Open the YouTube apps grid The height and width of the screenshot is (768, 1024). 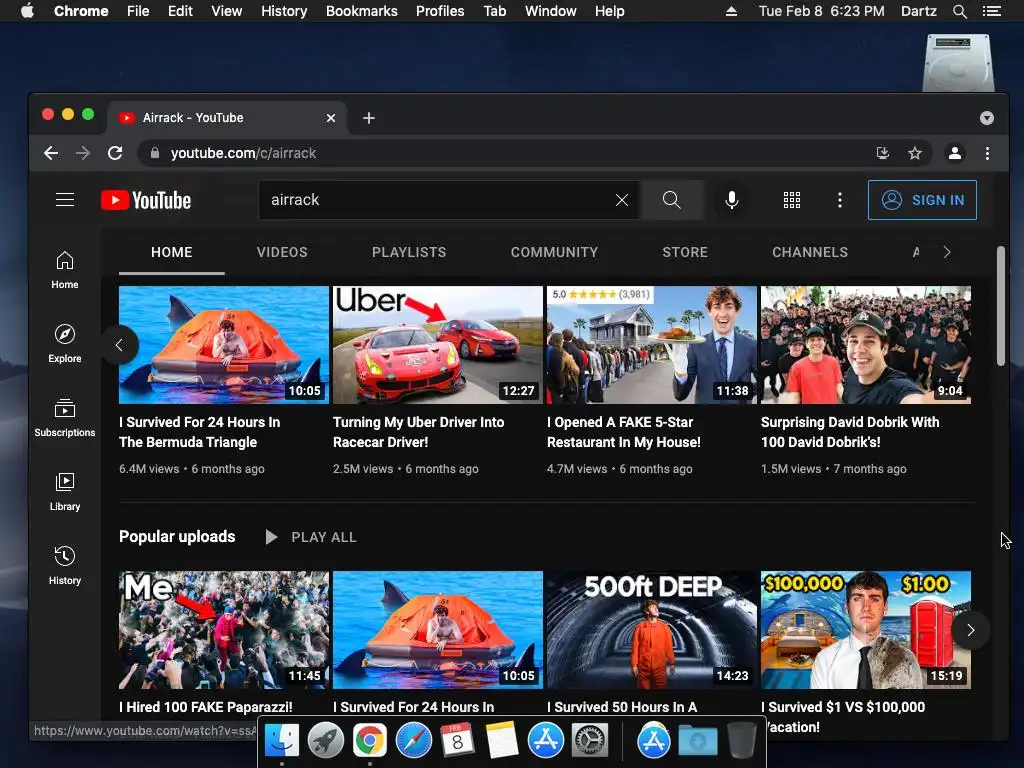[792, 200]
